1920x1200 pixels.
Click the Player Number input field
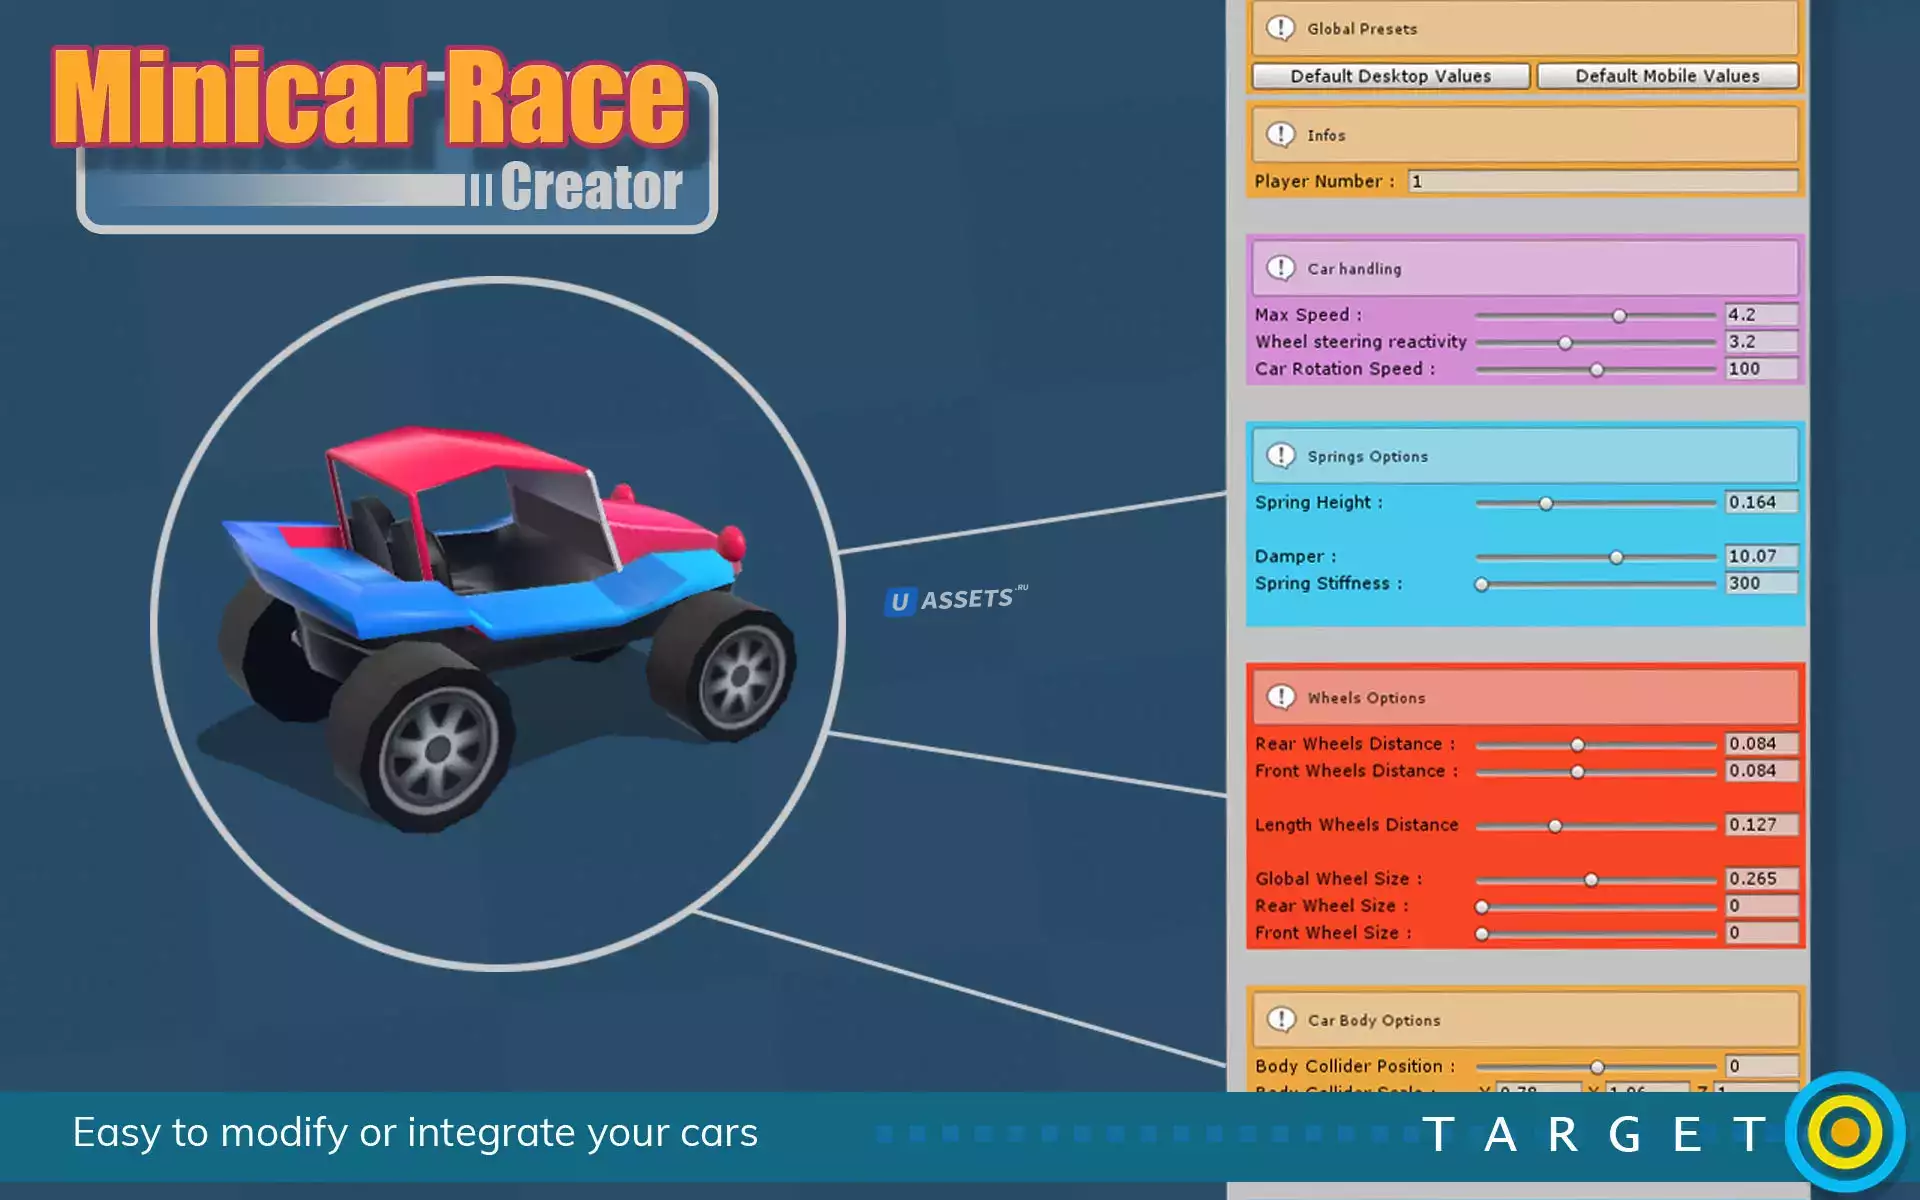(1602, 181)
